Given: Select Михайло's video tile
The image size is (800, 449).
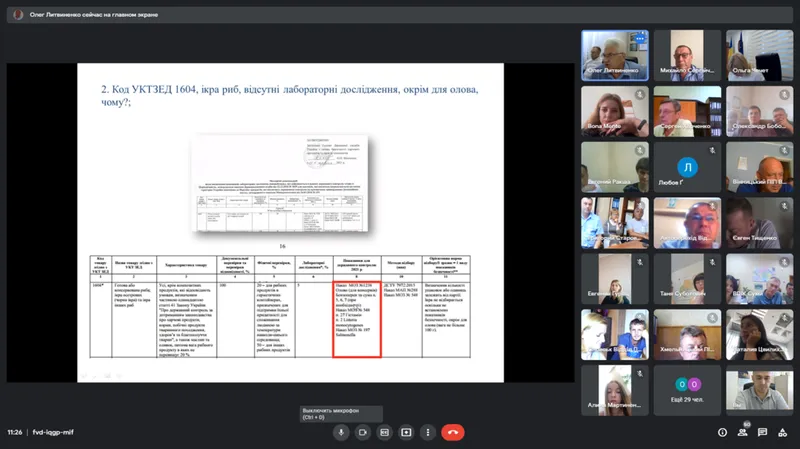Looking at the screenshot, I should pyautogui.click(x=686, y=54).
